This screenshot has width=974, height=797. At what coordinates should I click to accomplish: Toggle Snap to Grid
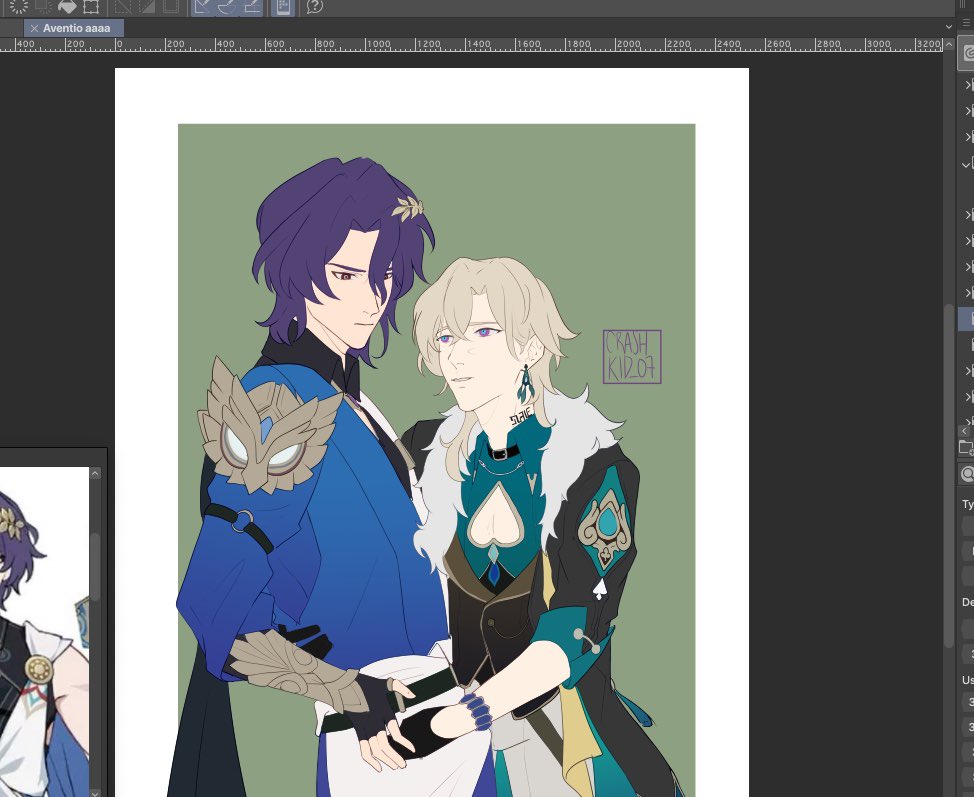(x=252, y=7)
